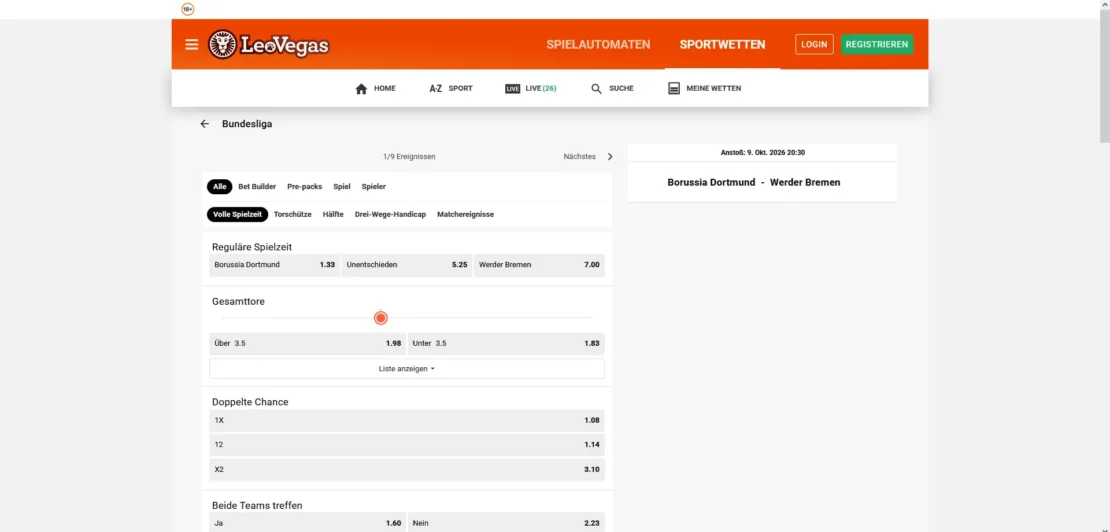Open the hamburger menu icon

pyautogui.click(x=191, y=45)
